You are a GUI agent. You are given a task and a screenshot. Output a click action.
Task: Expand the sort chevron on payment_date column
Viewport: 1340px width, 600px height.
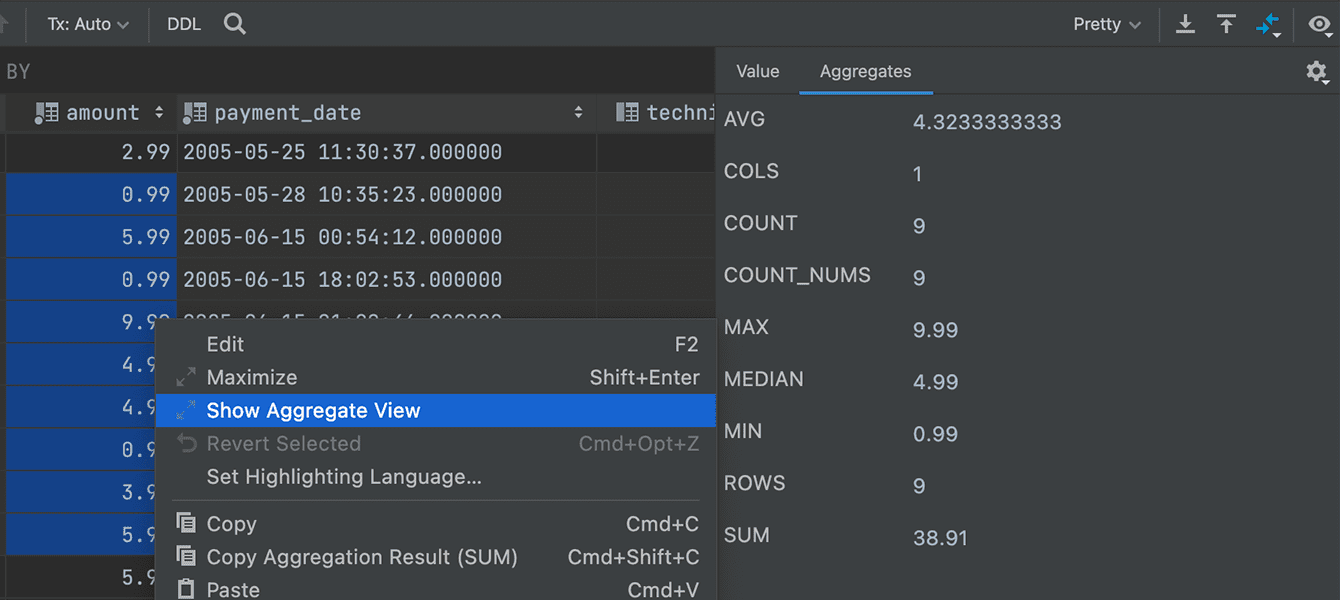[x=578, y=112]
